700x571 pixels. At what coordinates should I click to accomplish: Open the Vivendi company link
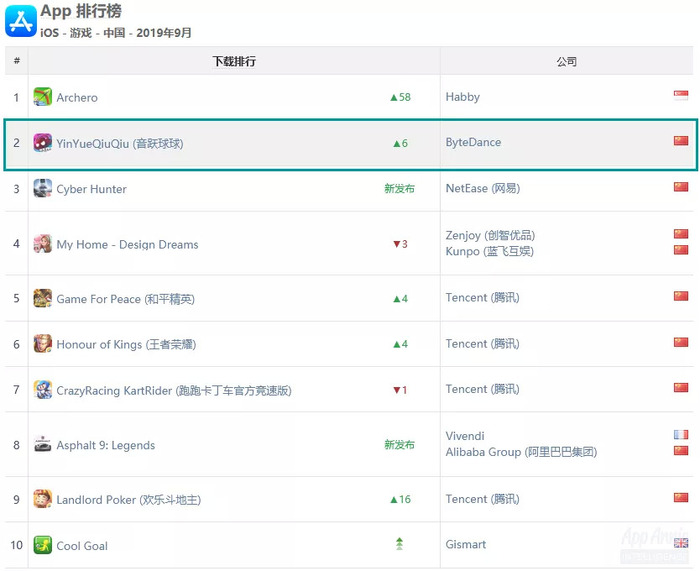point(465,436)
